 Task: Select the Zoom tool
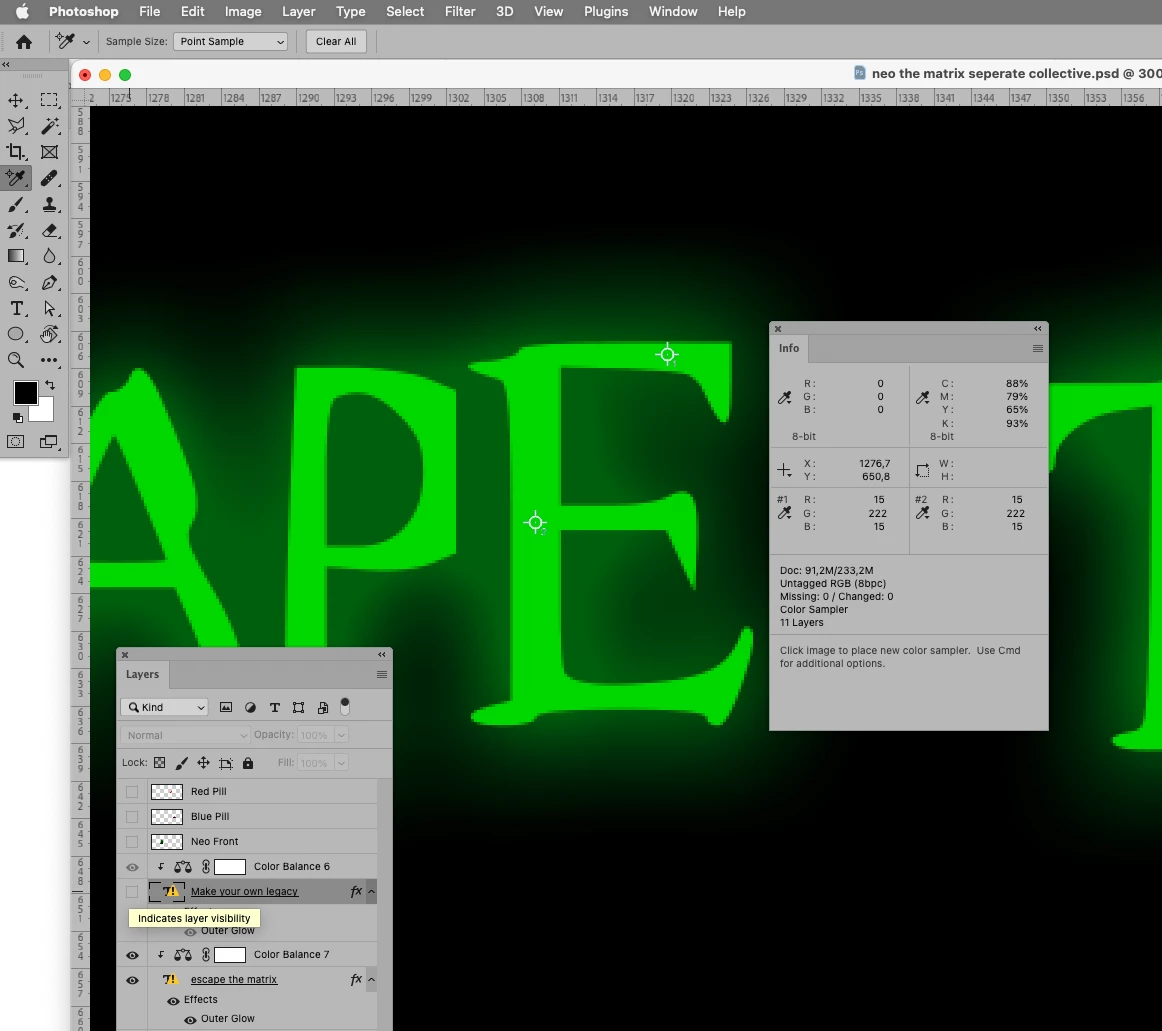click(x=16, y=360)
